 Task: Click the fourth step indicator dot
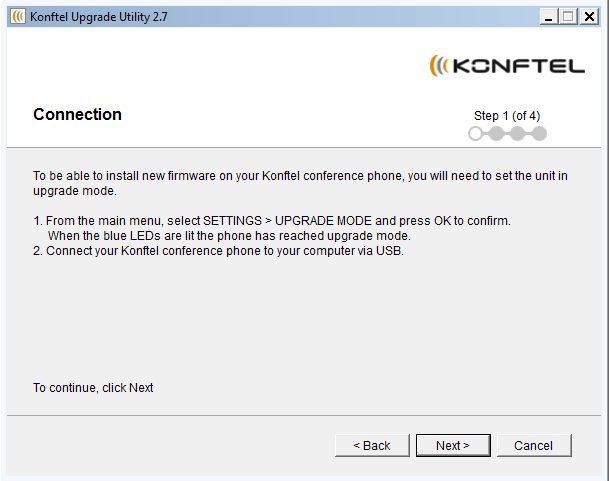tap(539, 134)
